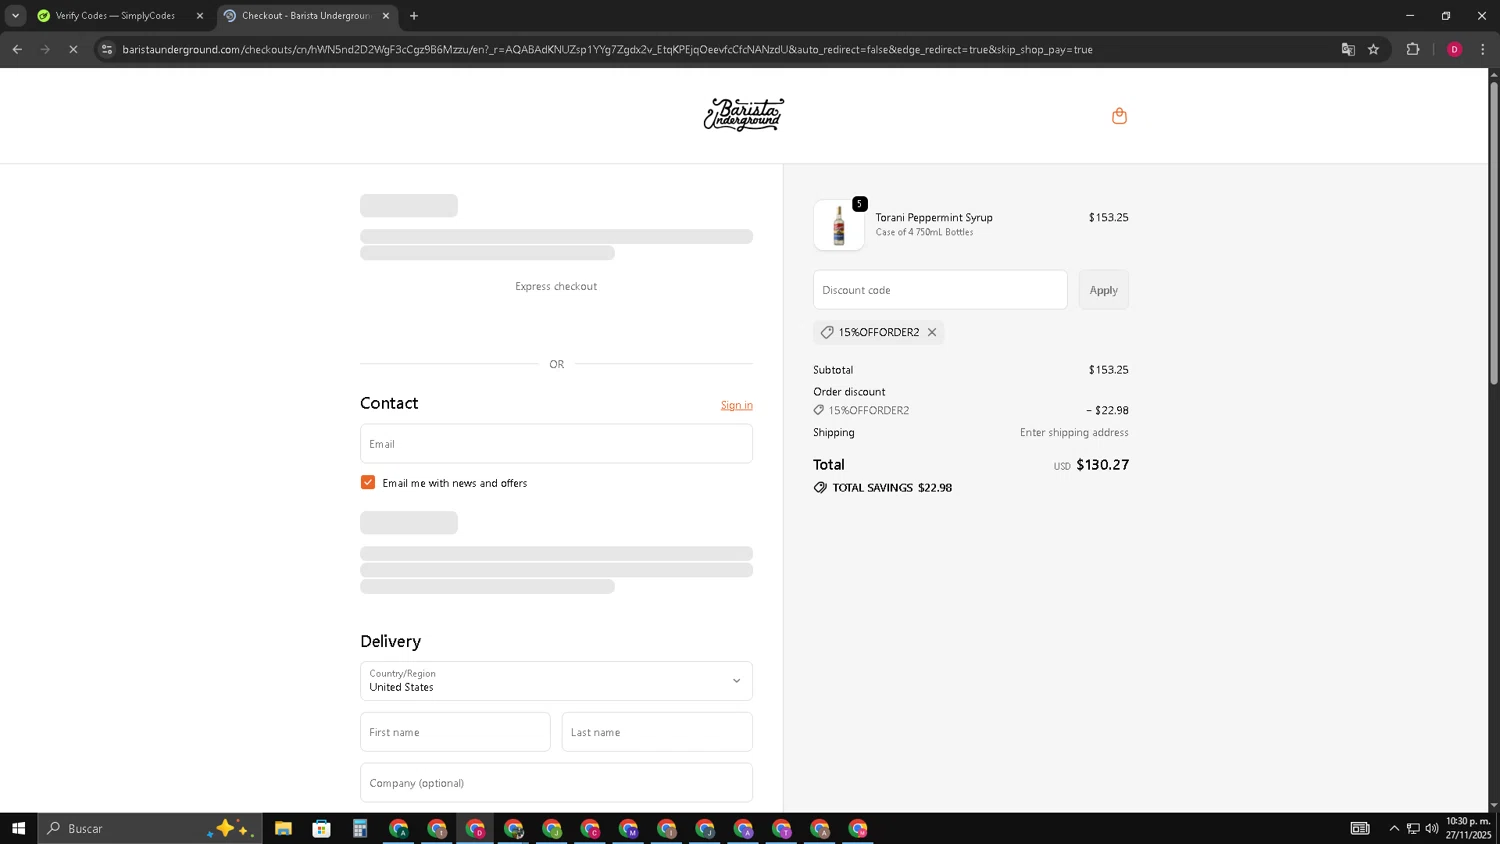This screenshot has width=1500, height=844.
Task: Click the Torani Peppermint Syrup thumbnail
Action: pos(839,225)
